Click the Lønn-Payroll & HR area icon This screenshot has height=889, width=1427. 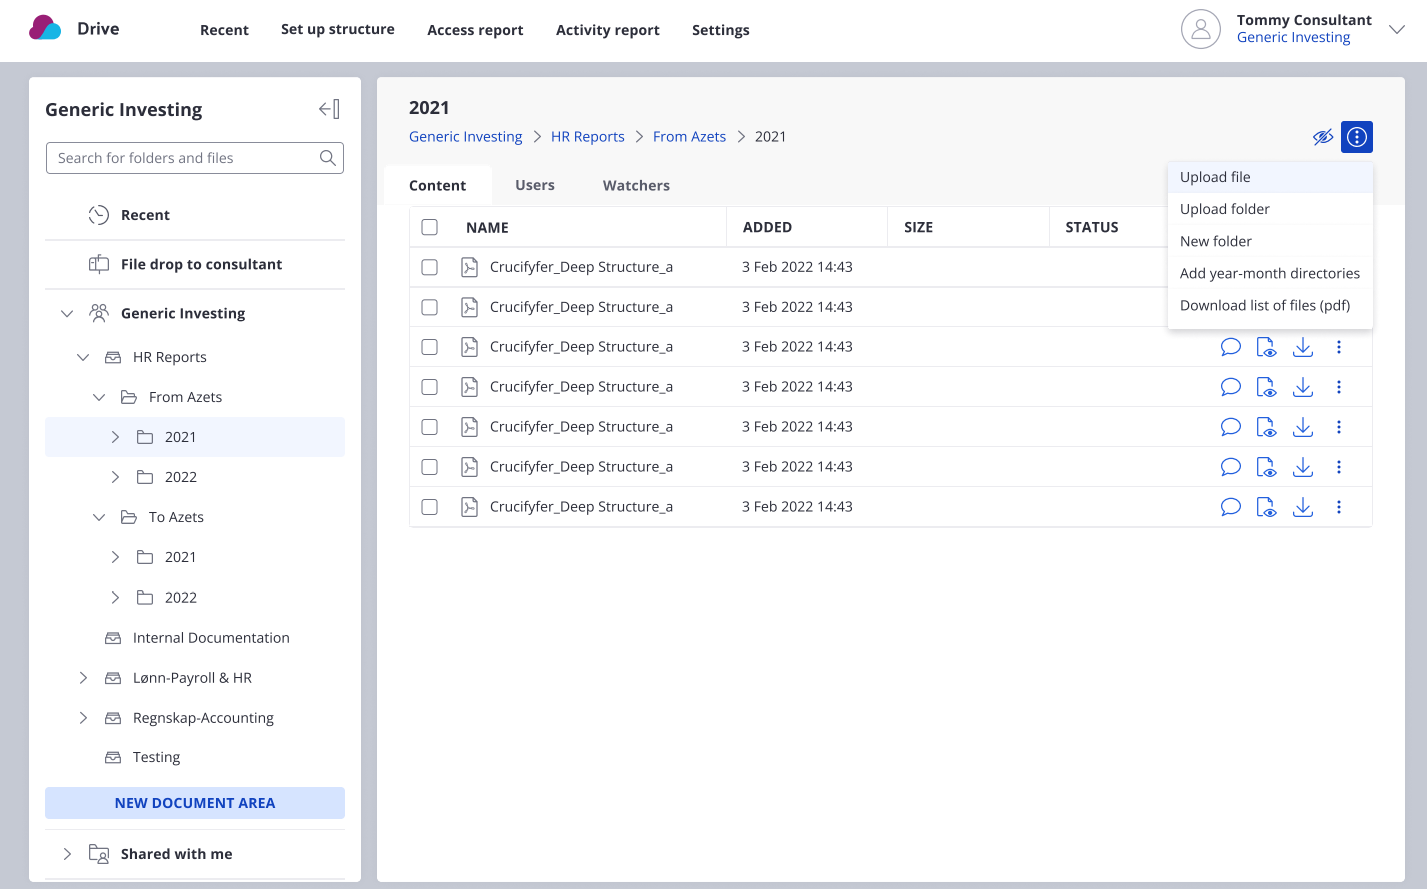pyautogui.click(x=113, y=678)
